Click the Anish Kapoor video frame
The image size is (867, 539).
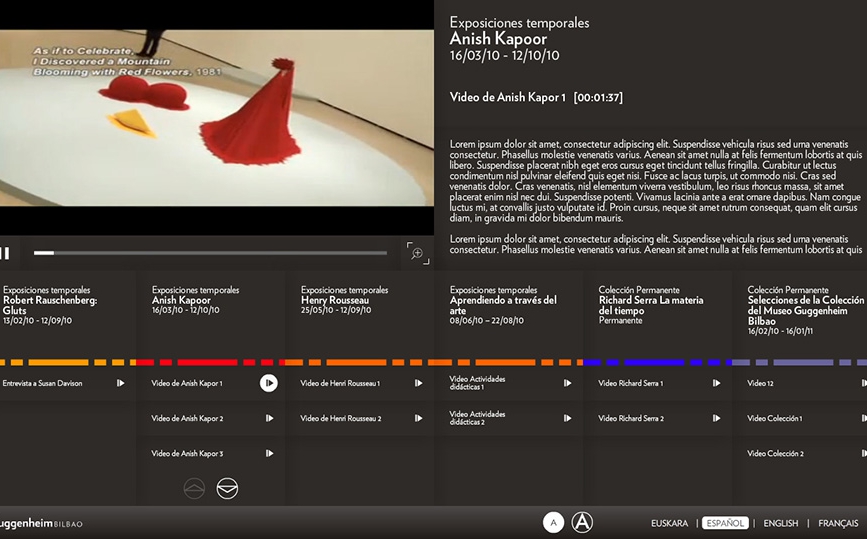[217, 118]
